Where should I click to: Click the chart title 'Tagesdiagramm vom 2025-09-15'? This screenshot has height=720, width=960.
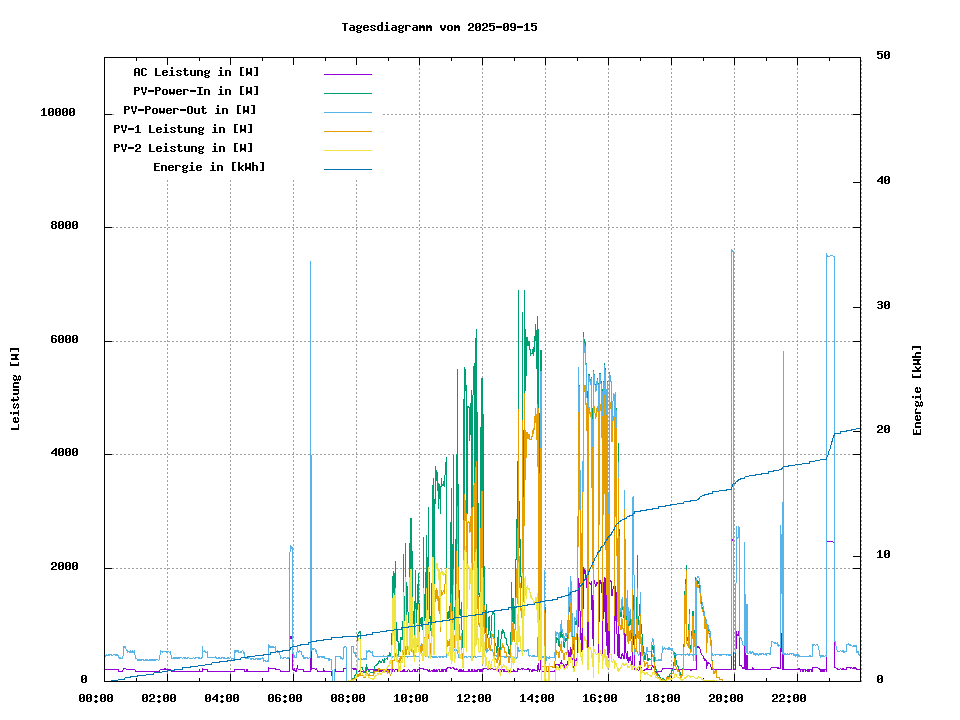tap(439, 27)
